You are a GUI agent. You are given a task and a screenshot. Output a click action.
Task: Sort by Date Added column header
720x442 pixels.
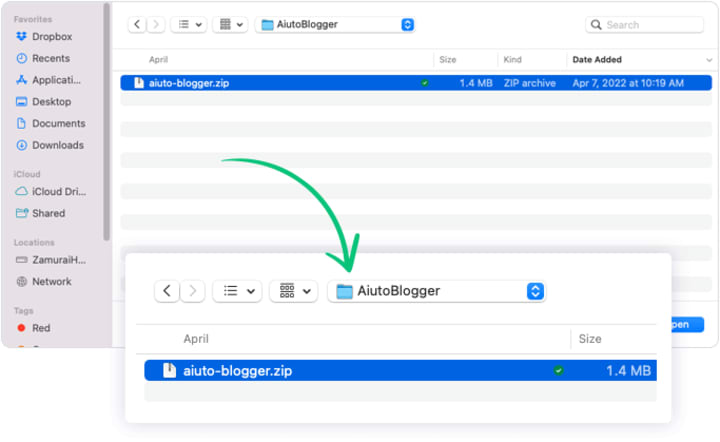pyautogui.click(x=597, y=60)
